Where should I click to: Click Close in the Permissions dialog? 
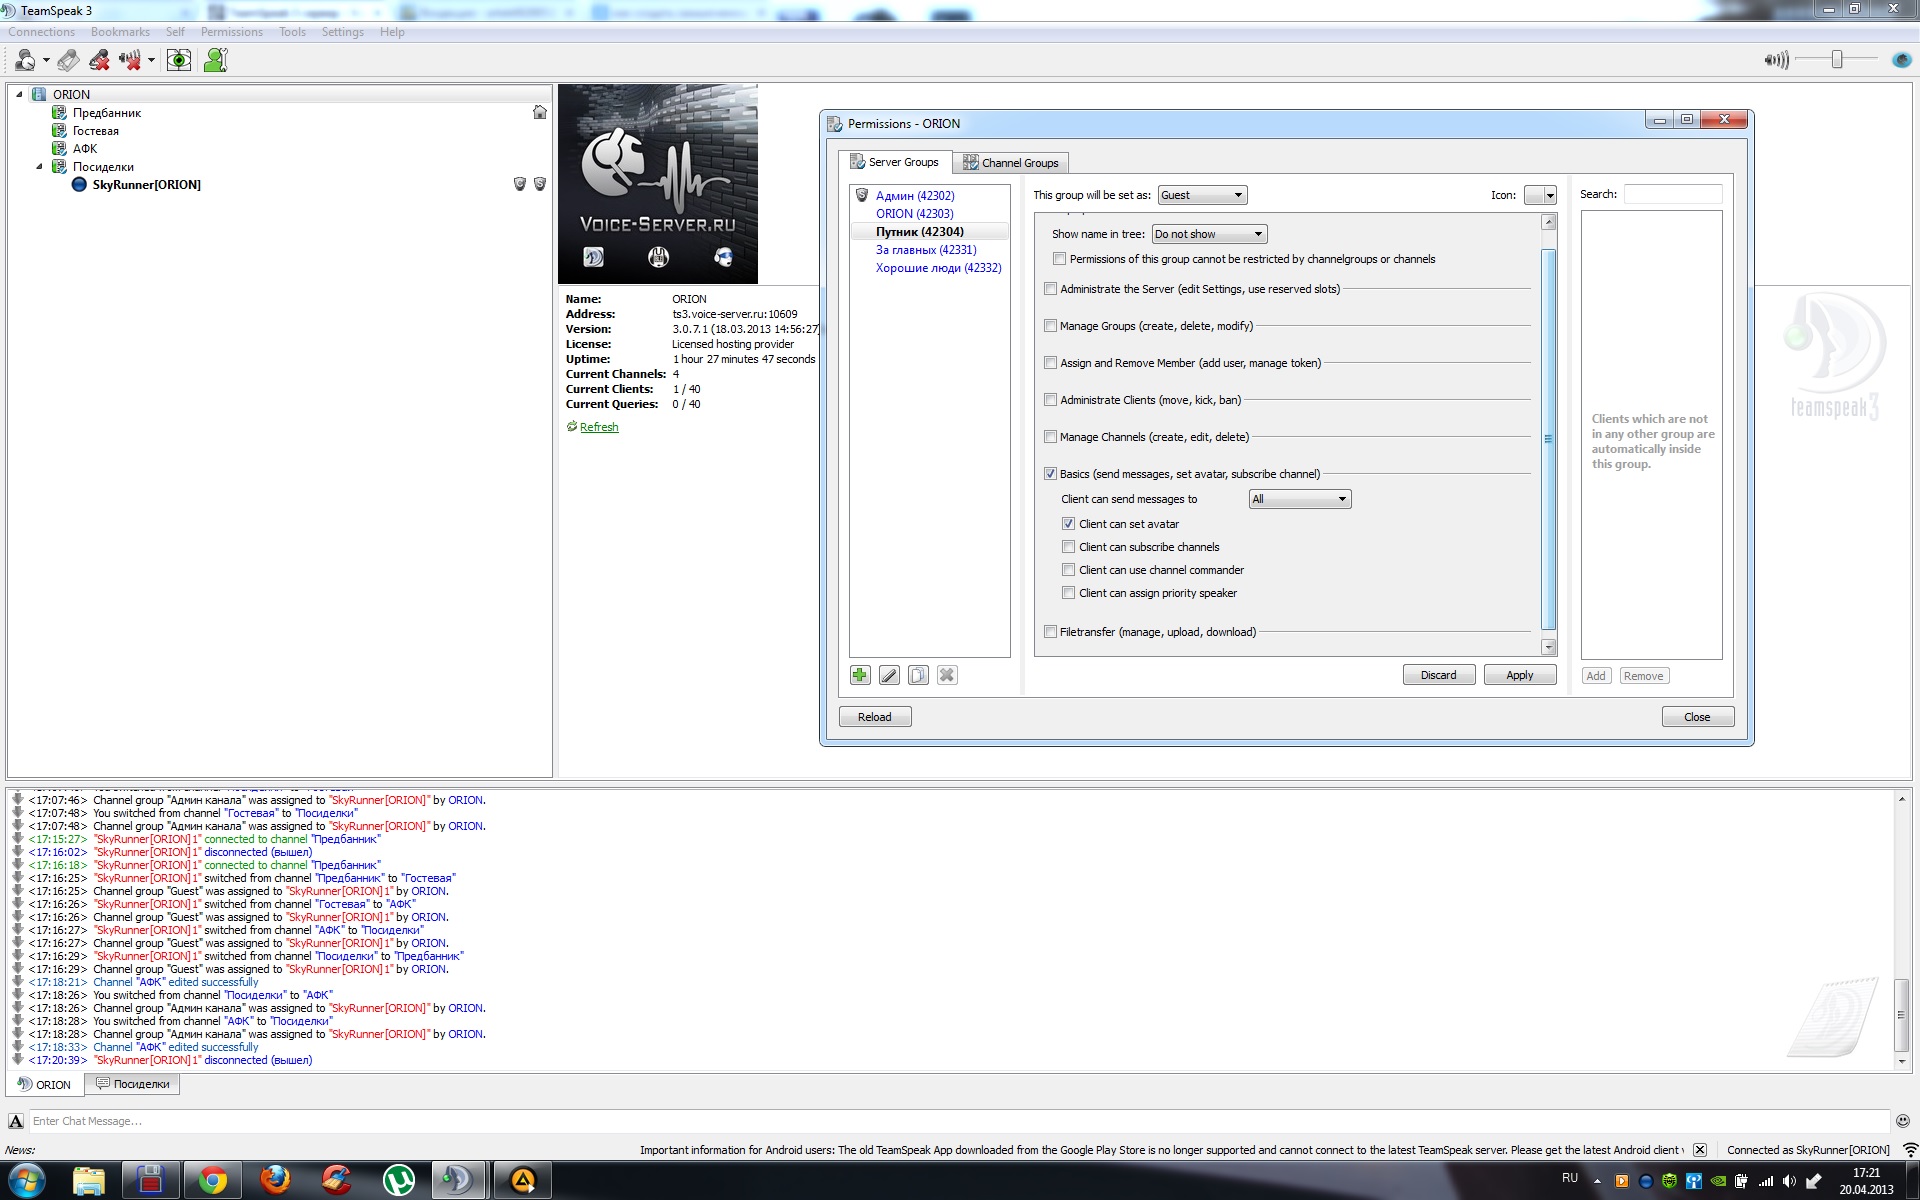[1697, 717]
